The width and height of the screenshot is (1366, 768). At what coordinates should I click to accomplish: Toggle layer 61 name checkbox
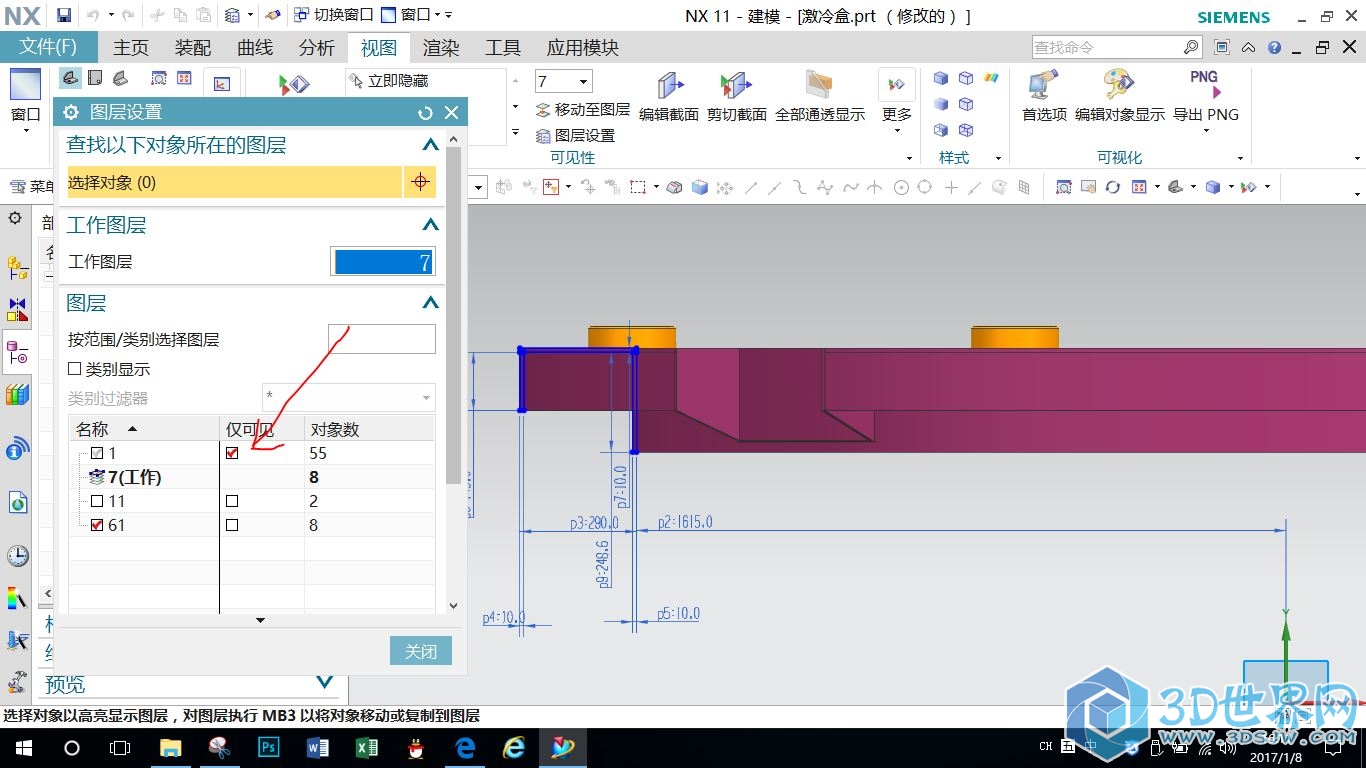coord(97,525)
